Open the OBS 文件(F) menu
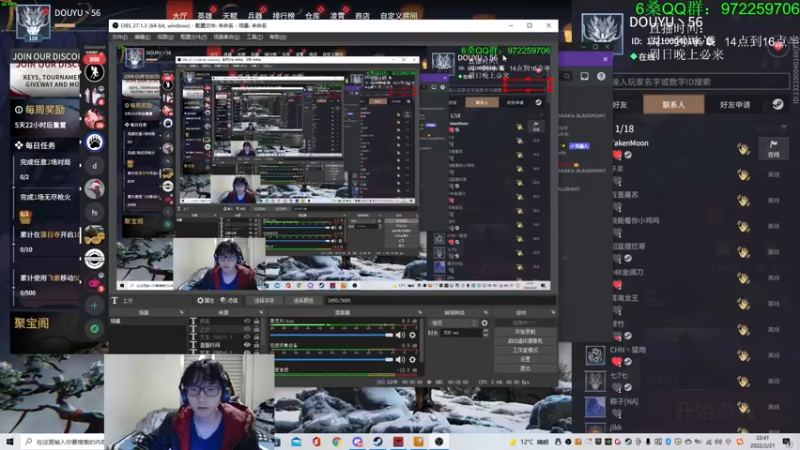Viewport: 800px width, 450px height. tap(119, 37)
